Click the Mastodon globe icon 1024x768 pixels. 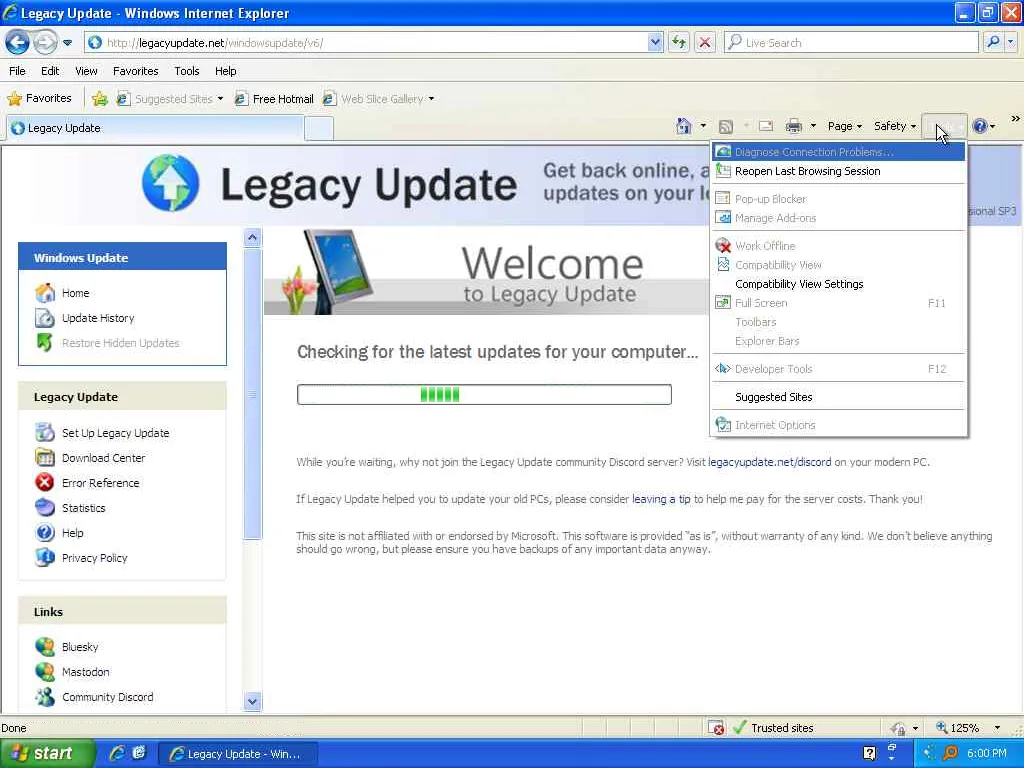point(44,672)
